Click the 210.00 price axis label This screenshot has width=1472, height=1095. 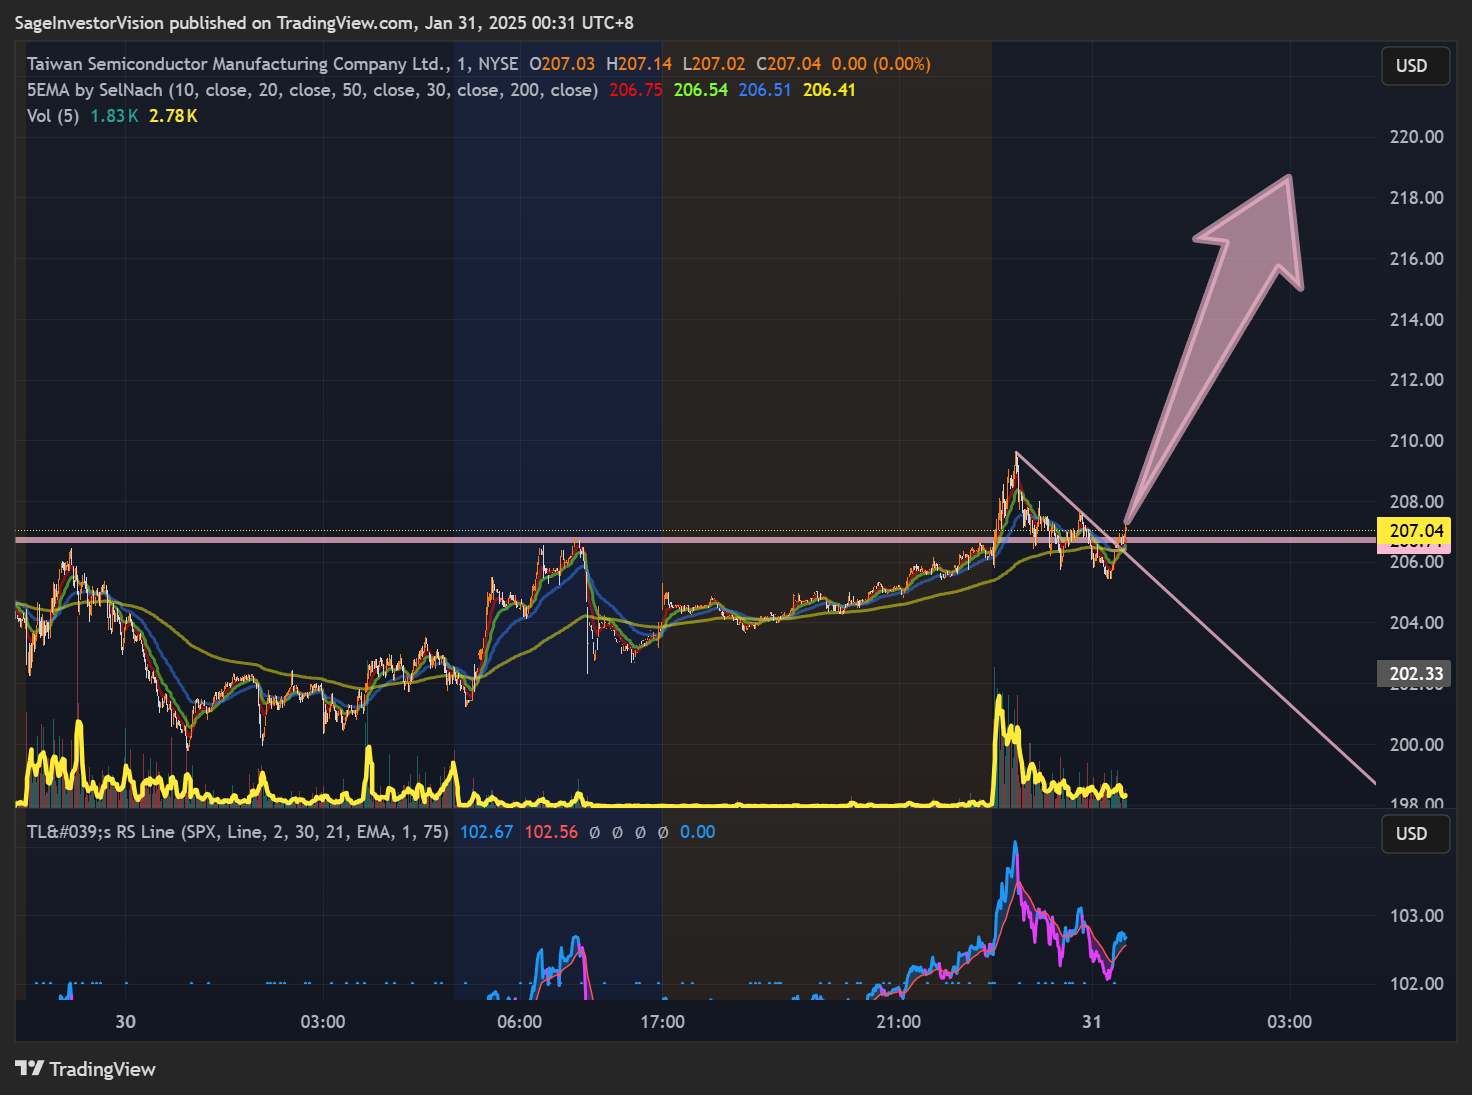coord(1416,441)
